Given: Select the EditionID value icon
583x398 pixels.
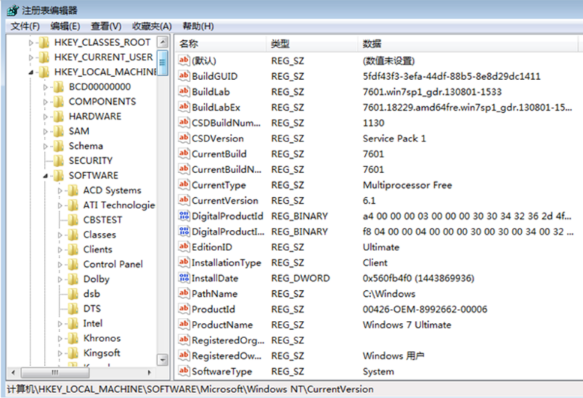Looking at the screenshot, I should tap(184, 247).
